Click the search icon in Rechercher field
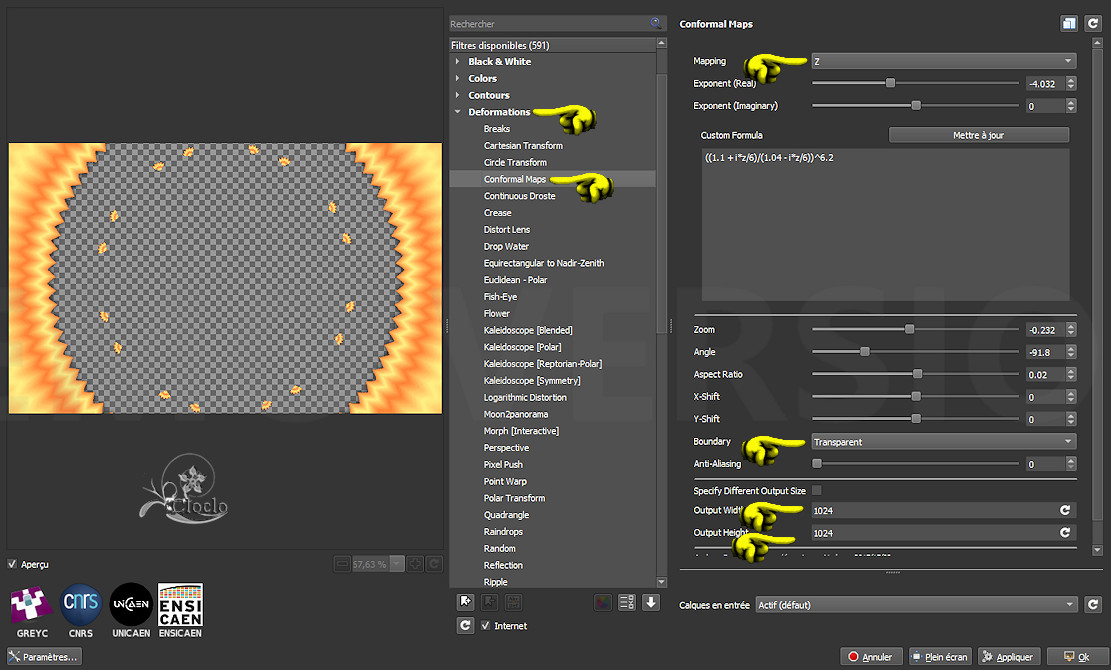This screenshot has height=670, width=1111. [x=656, y=23]
